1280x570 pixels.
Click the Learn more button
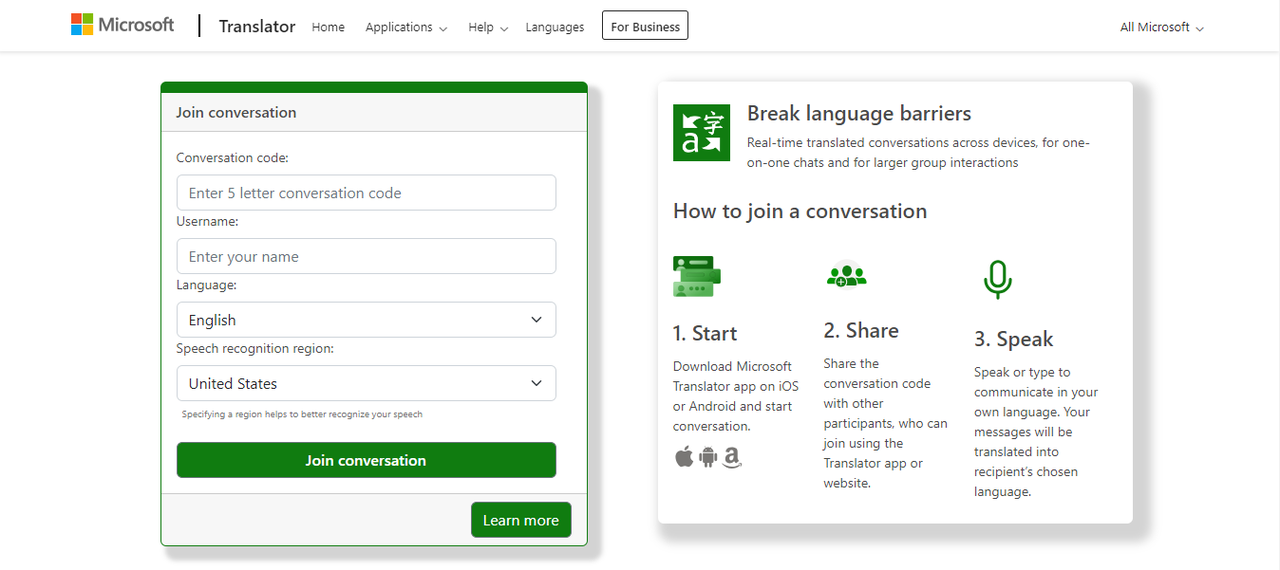pyautogui.click(x=521, y=520)
